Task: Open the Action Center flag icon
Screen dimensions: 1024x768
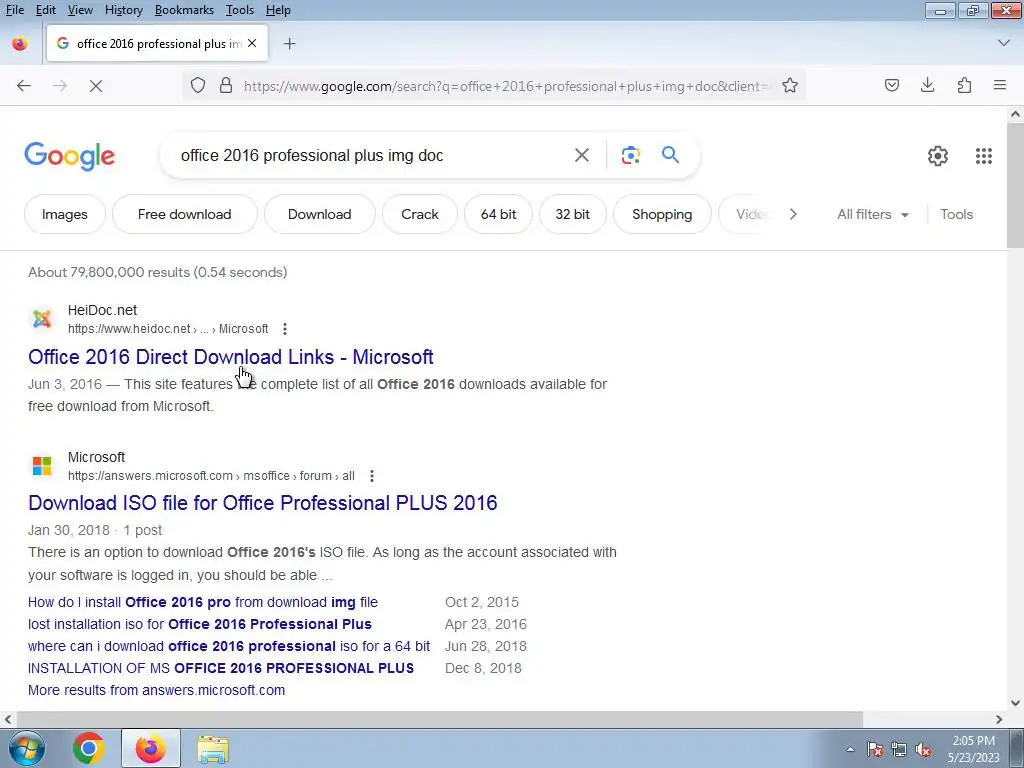Action: pyautogui.click(x=875, y=749)
